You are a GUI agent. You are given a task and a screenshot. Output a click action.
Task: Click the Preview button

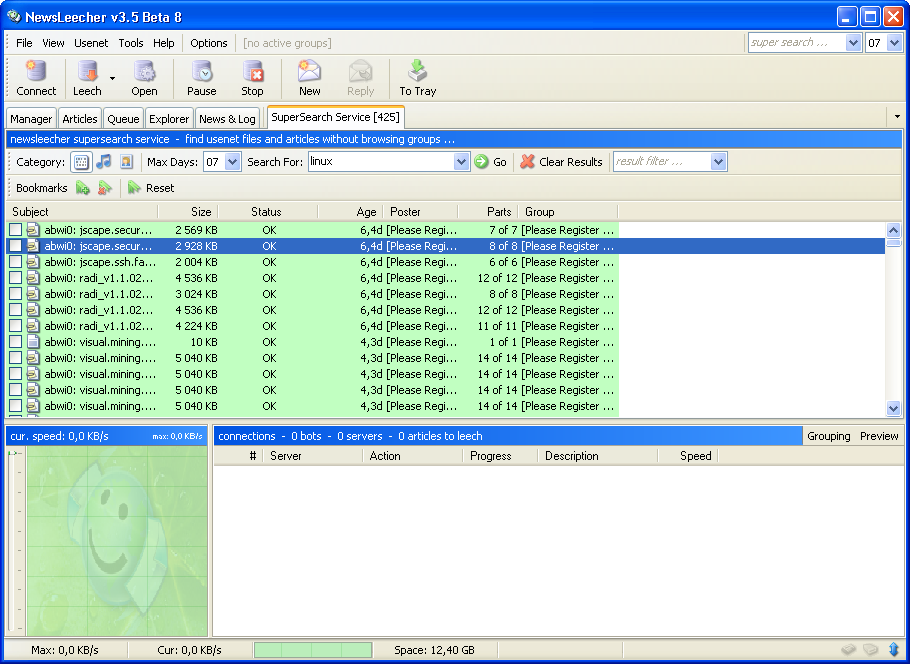[x=879, y=436]
